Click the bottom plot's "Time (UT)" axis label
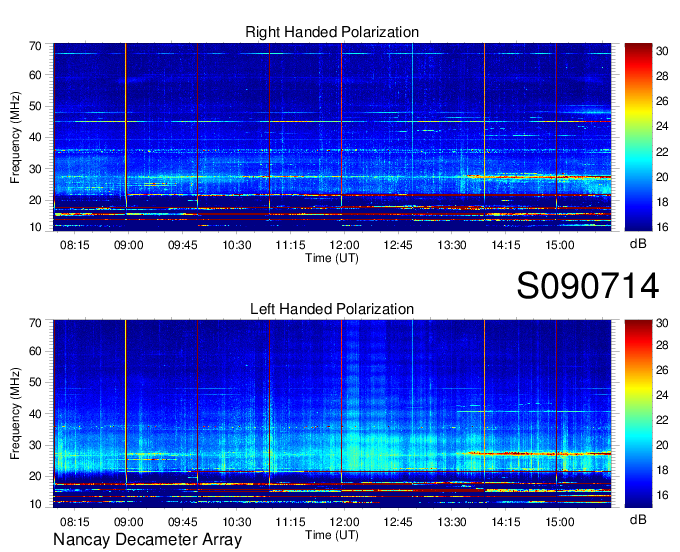The width and height of the screenshot is (680, 552). (x=332, y=535)
